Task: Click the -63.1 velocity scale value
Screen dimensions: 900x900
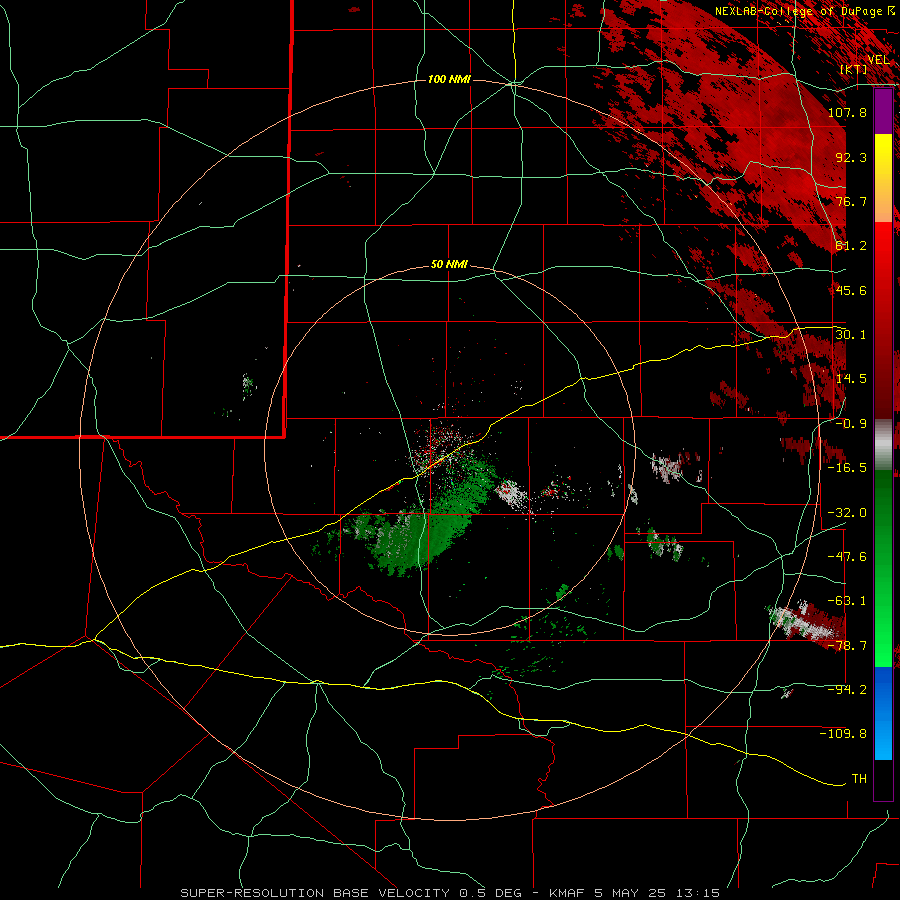Action: [847, 601]
